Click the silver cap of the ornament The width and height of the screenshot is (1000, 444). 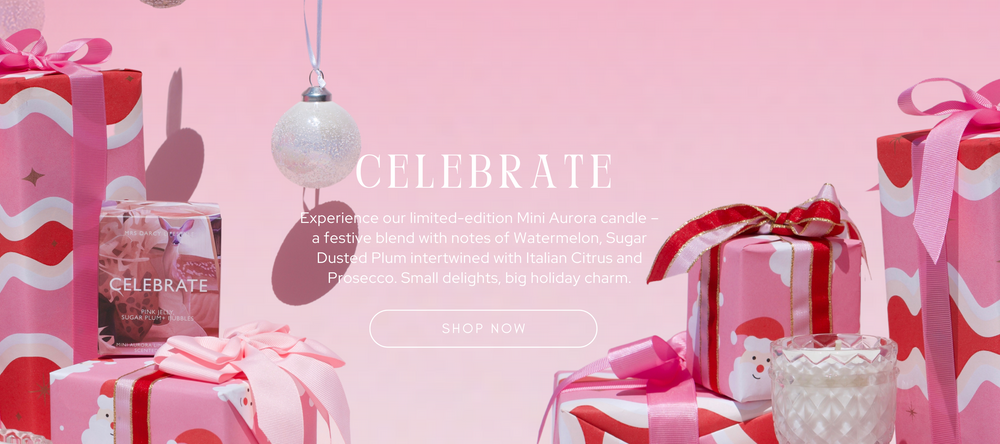coord(316,94)
